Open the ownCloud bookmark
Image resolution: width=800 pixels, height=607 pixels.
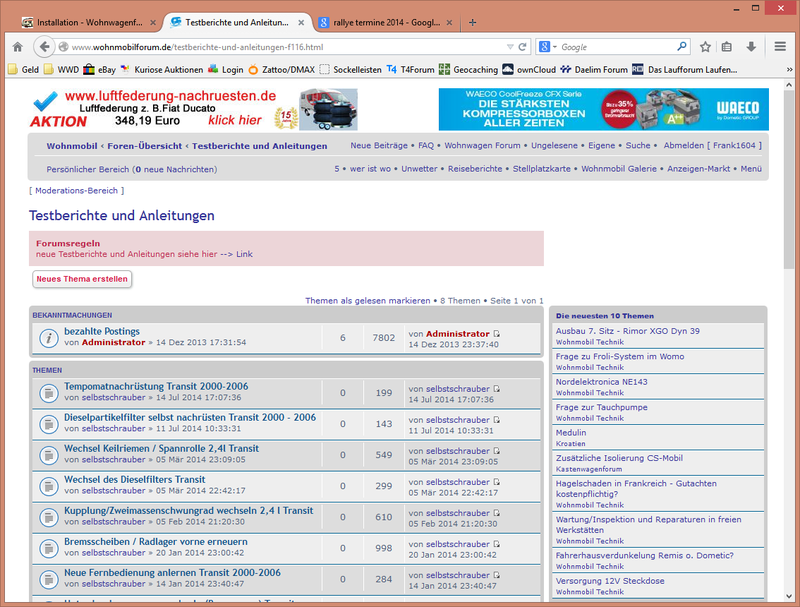pyautogui.click(x=529, y=69)
